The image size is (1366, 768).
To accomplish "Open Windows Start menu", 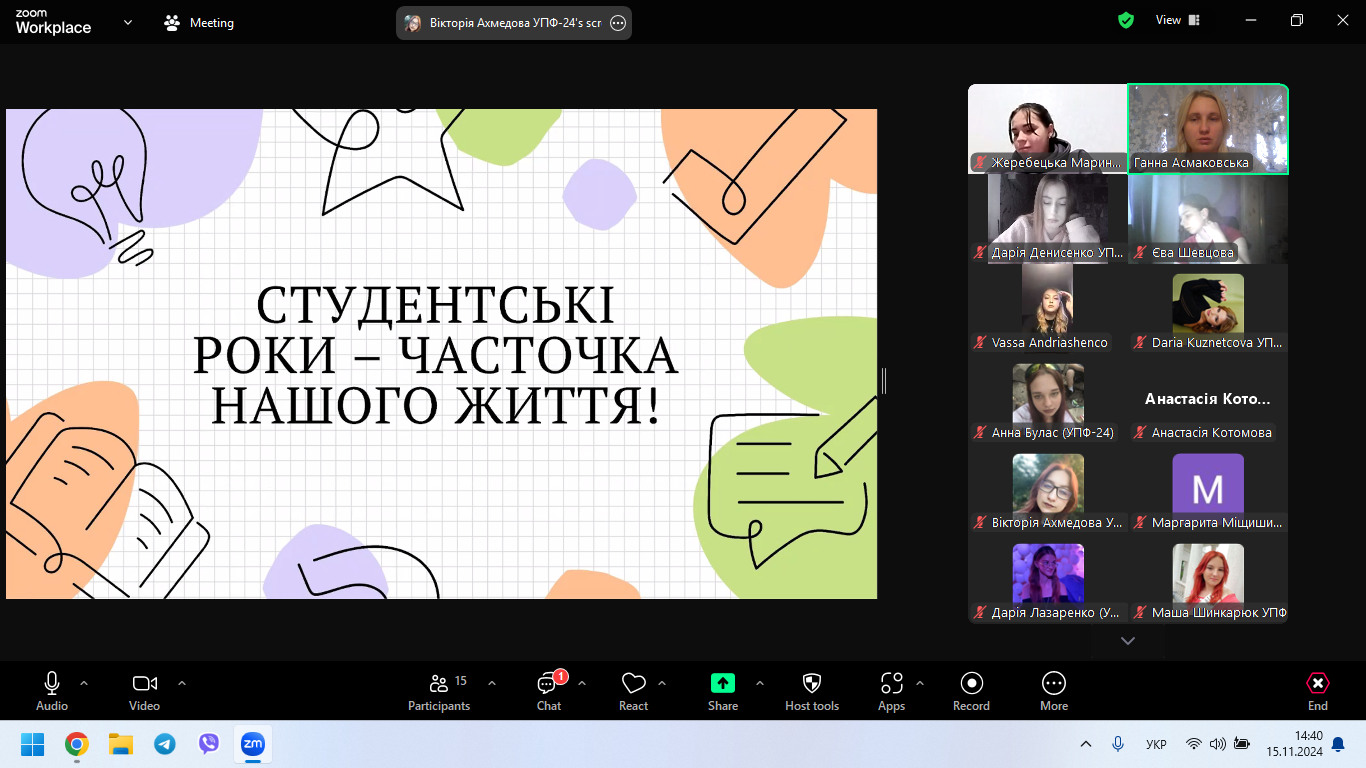I will 33,744.
